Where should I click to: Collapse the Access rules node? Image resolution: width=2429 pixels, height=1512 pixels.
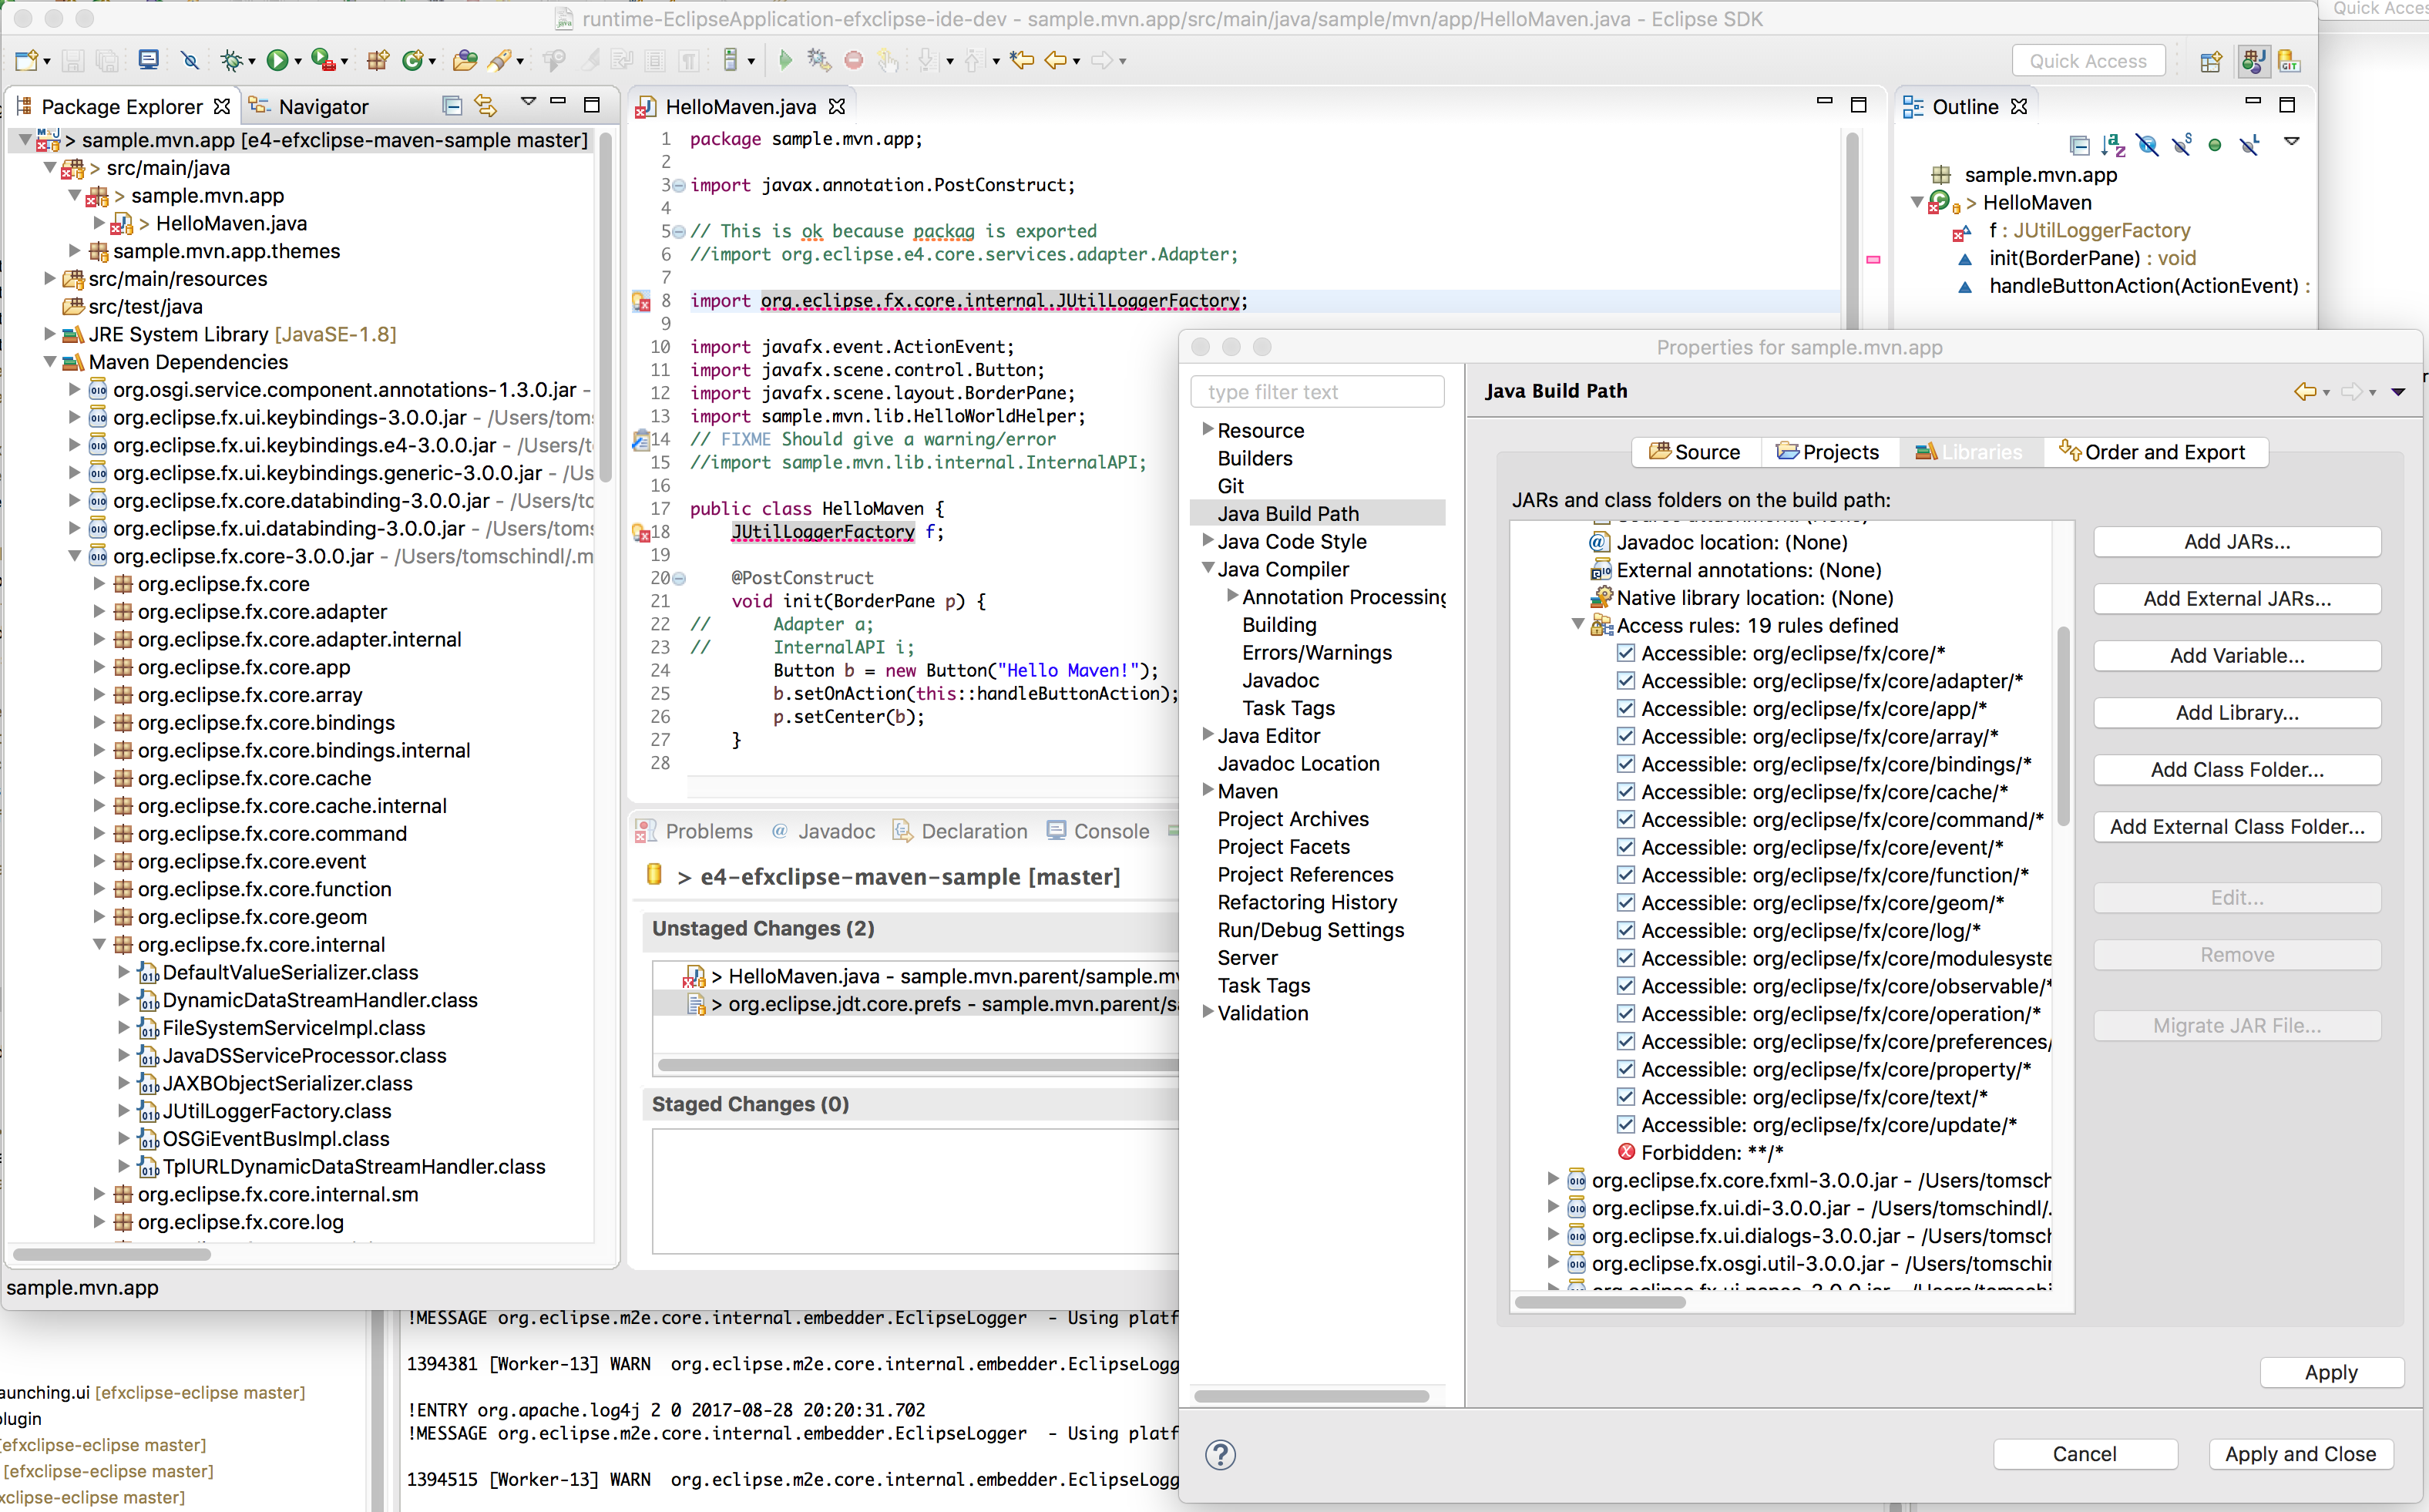[x=1577, y=624]
